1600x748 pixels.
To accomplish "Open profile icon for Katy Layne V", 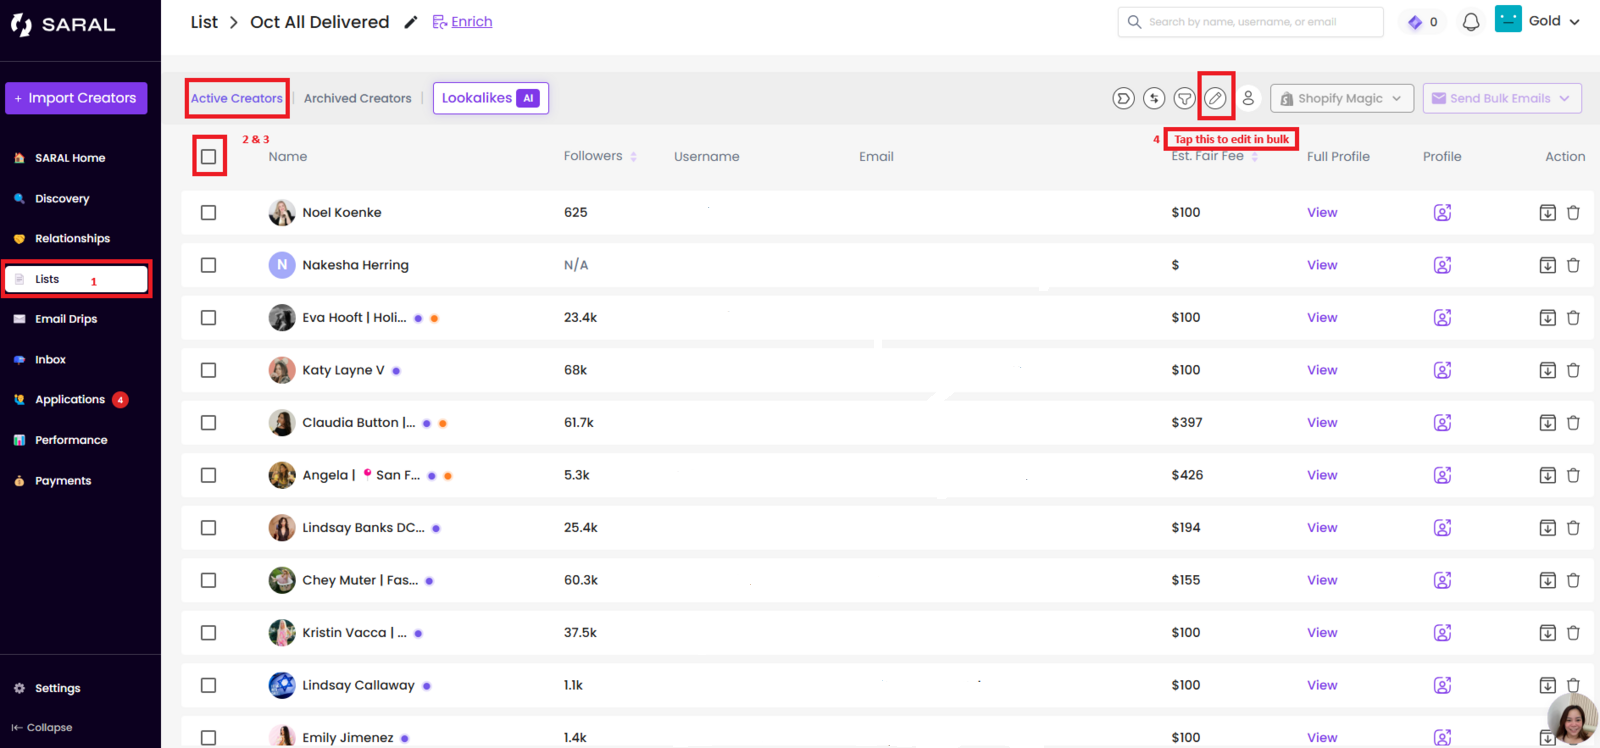I will (x=1442, y=370).
